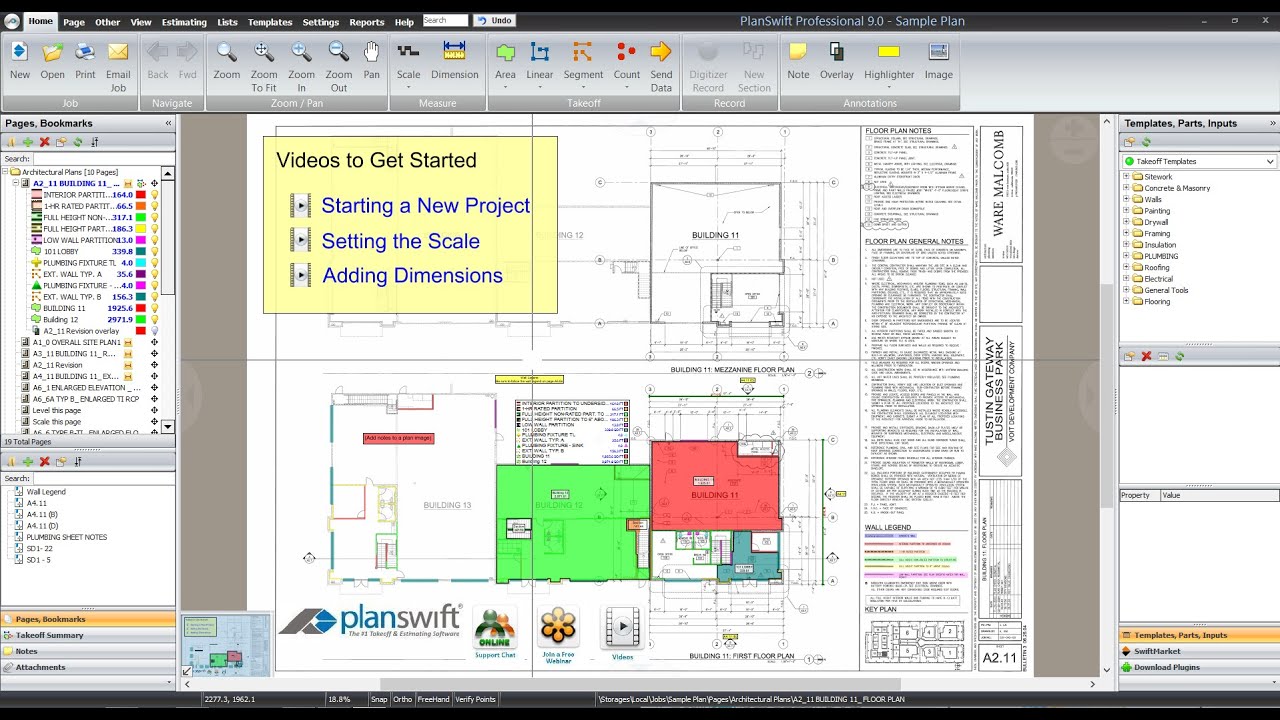Toggle visibility bulb for BUILDING 11 item
Screen dimensions: 1280x720
pyautogui.click(x=155, y=308)
